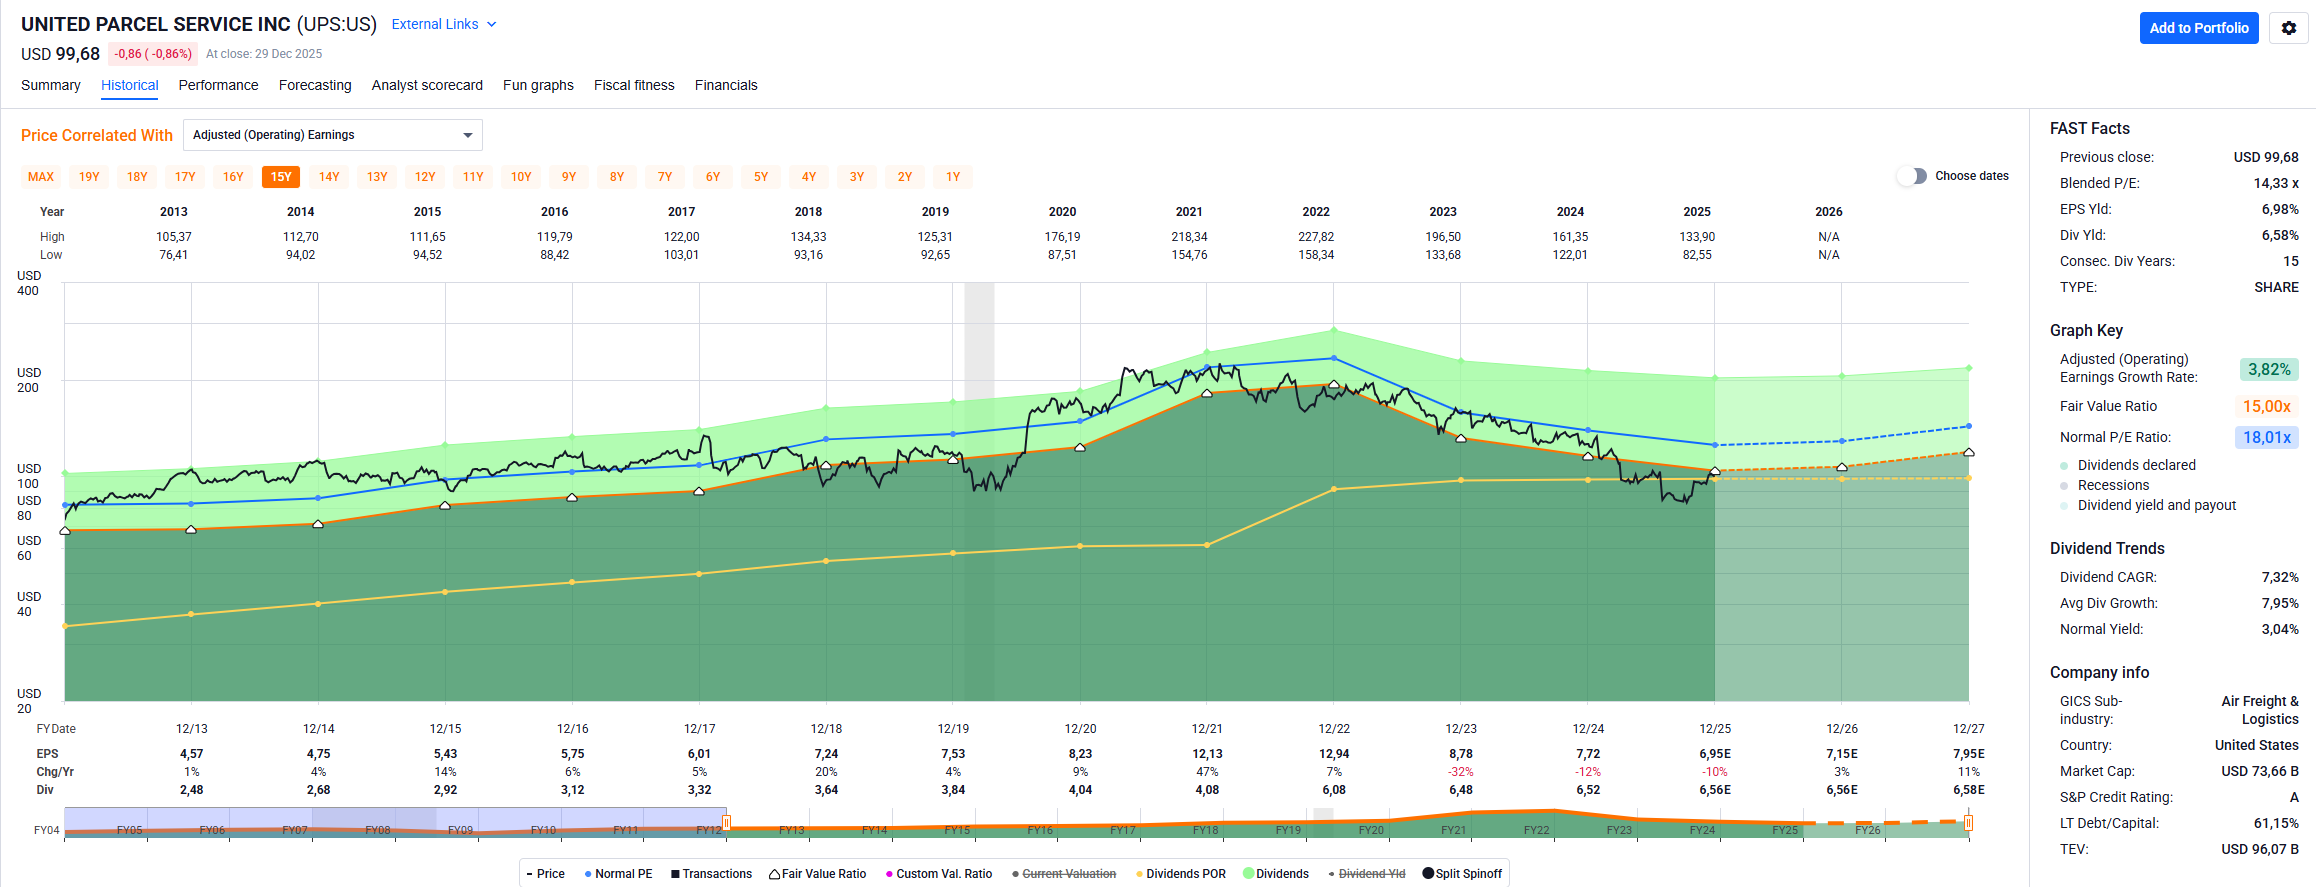Open the Financials tab
This screenshot has width=2316, height=887.
[726, 85]
